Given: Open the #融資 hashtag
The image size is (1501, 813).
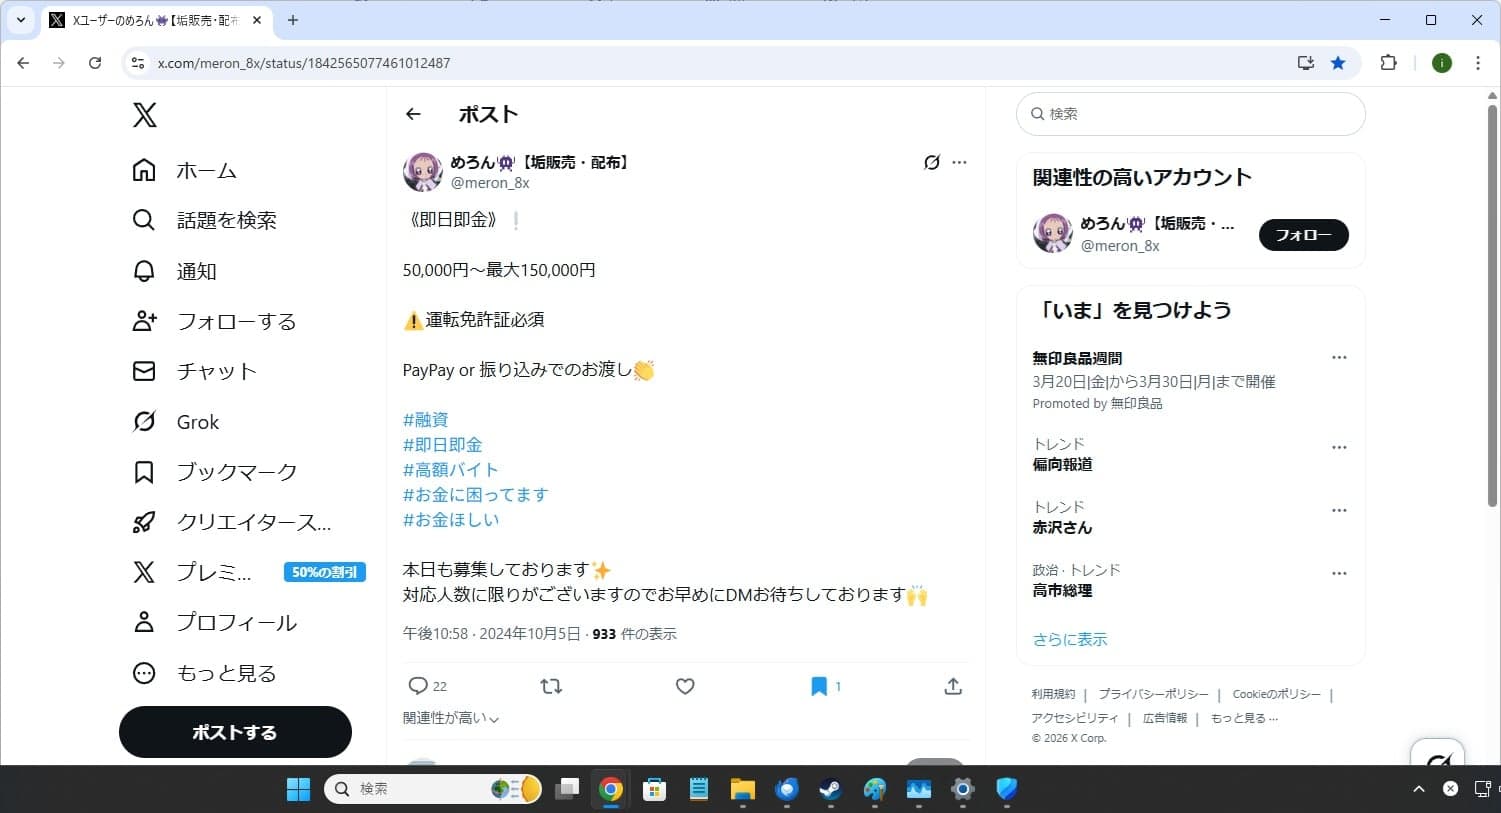Looking at the screenshot, I should pyautogui.click(x=426, y=420).
